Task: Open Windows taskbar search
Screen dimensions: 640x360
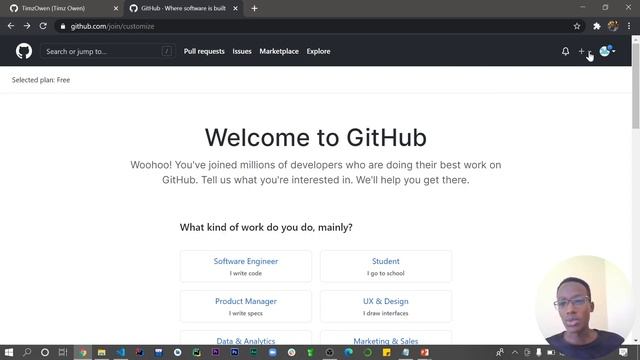Action: click(x=27, y=352)
